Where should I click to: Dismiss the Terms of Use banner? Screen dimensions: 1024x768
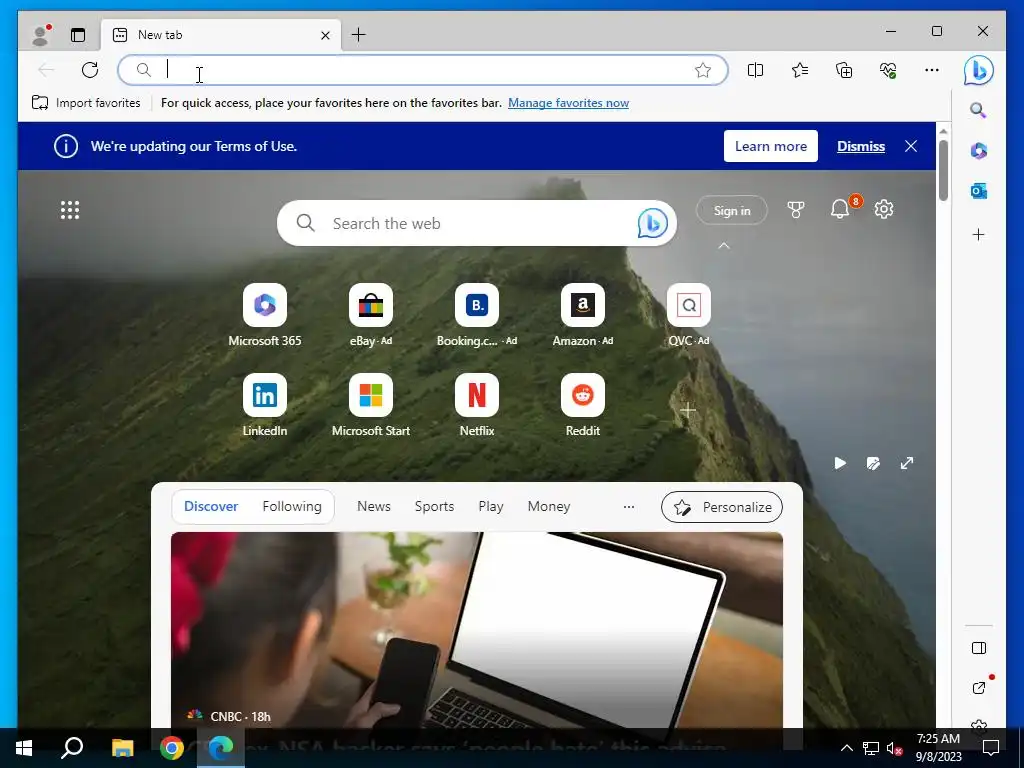pos(861,146)
